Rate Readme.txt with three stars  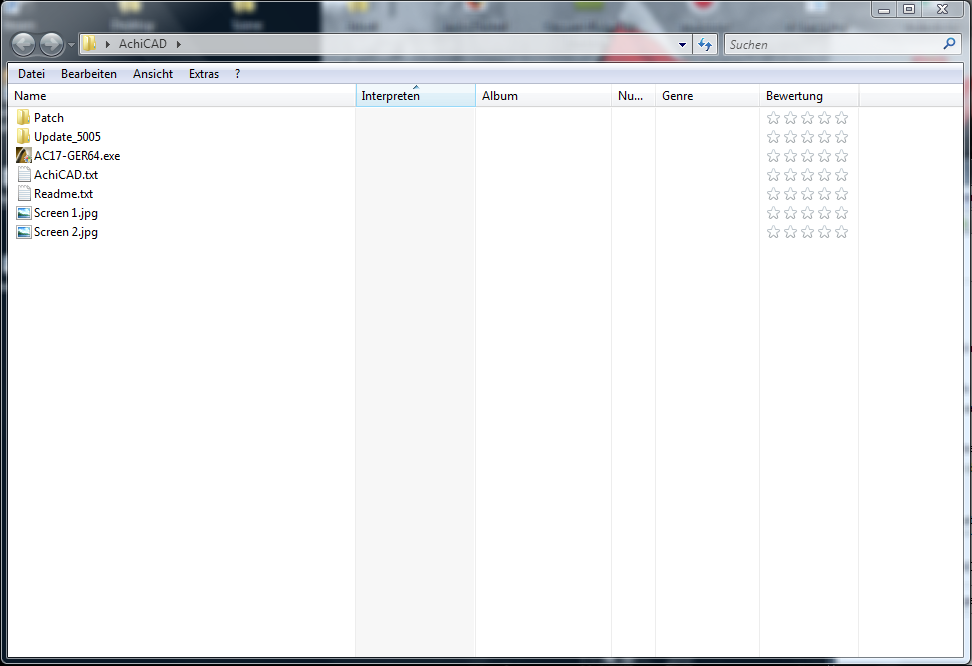[807, 193]
